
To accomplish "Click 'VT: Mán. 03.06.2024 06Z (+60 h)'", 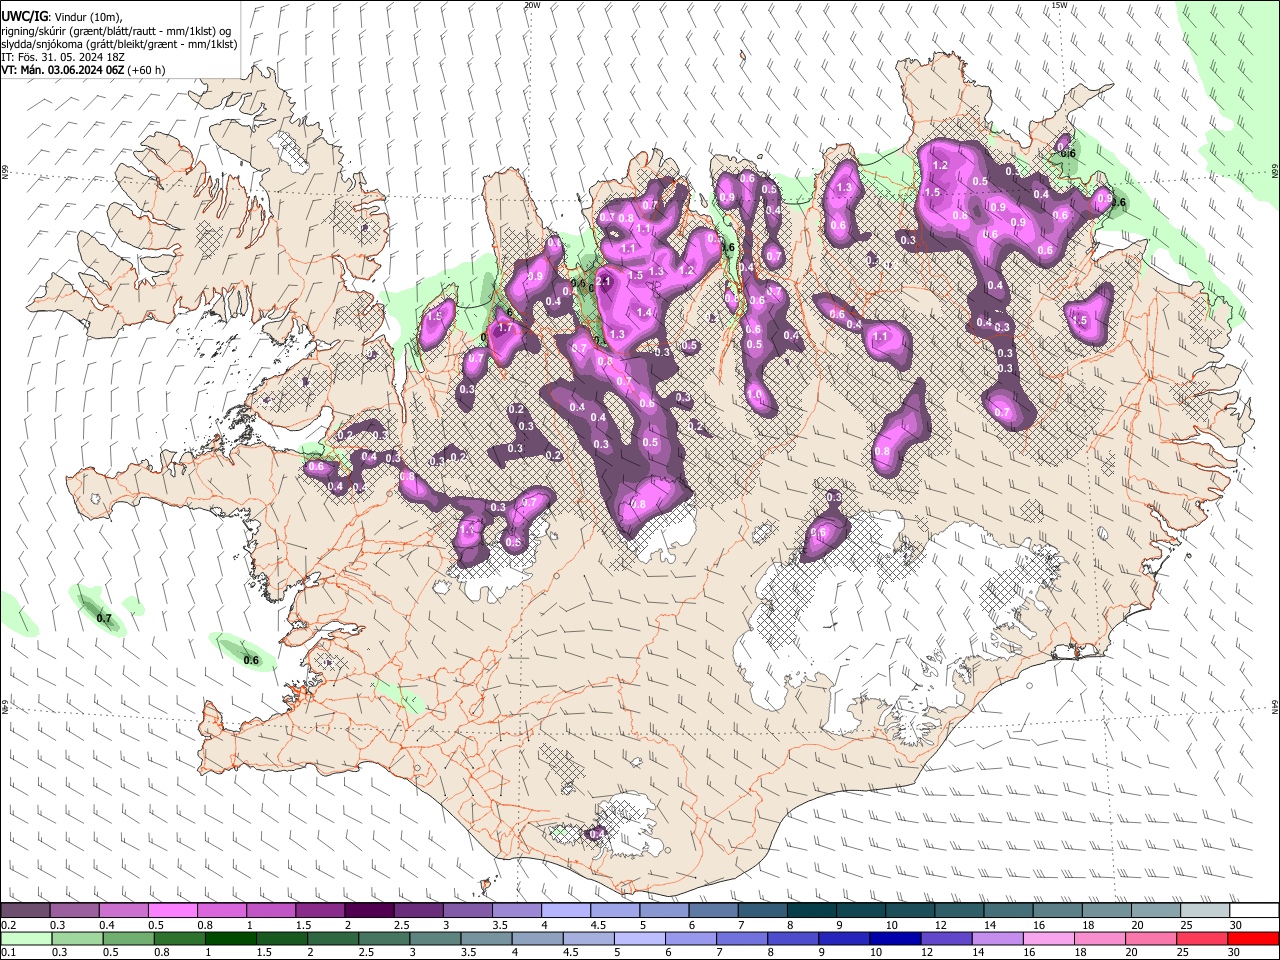I will pos(83,70).
